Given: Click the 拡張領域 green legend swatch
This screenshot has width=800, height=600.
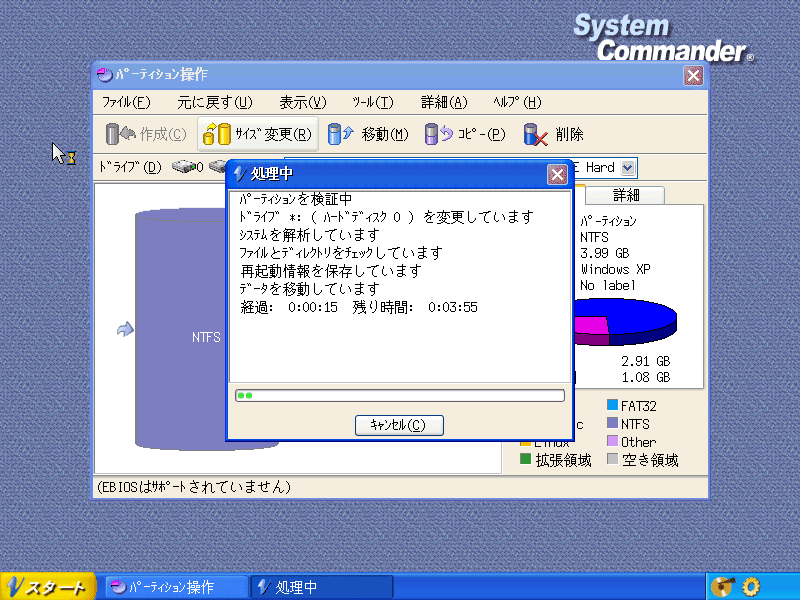Looking at the screenshot, I should point(526,459).
